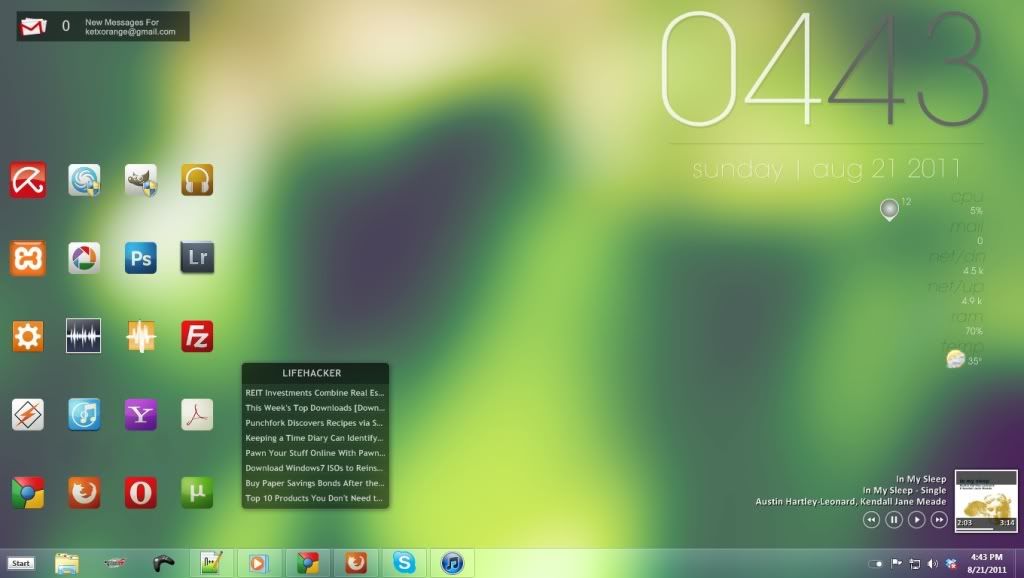Open Adobe Lightroom
The height and width of the screenshot is (578, 1024).
click(197, 257)
